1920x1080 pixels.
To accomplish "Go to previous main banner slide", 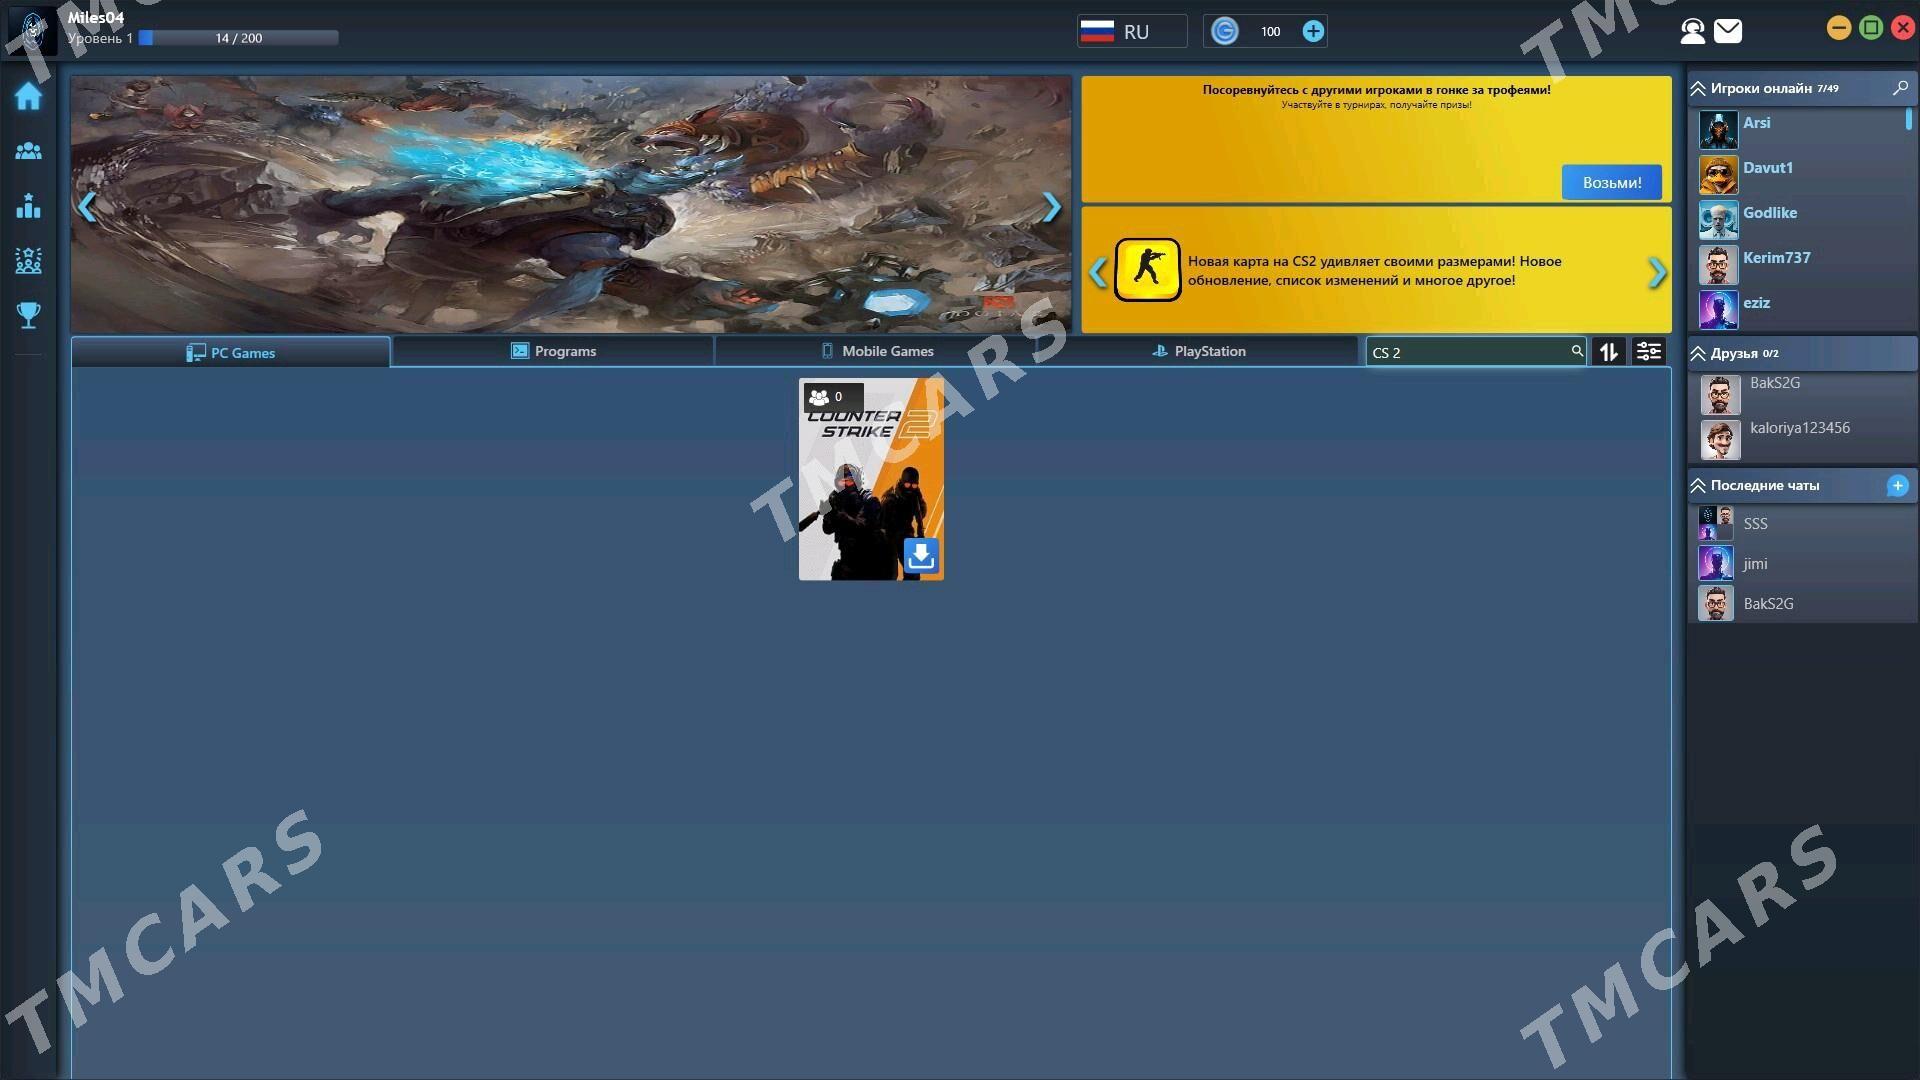I will [87, 206].
